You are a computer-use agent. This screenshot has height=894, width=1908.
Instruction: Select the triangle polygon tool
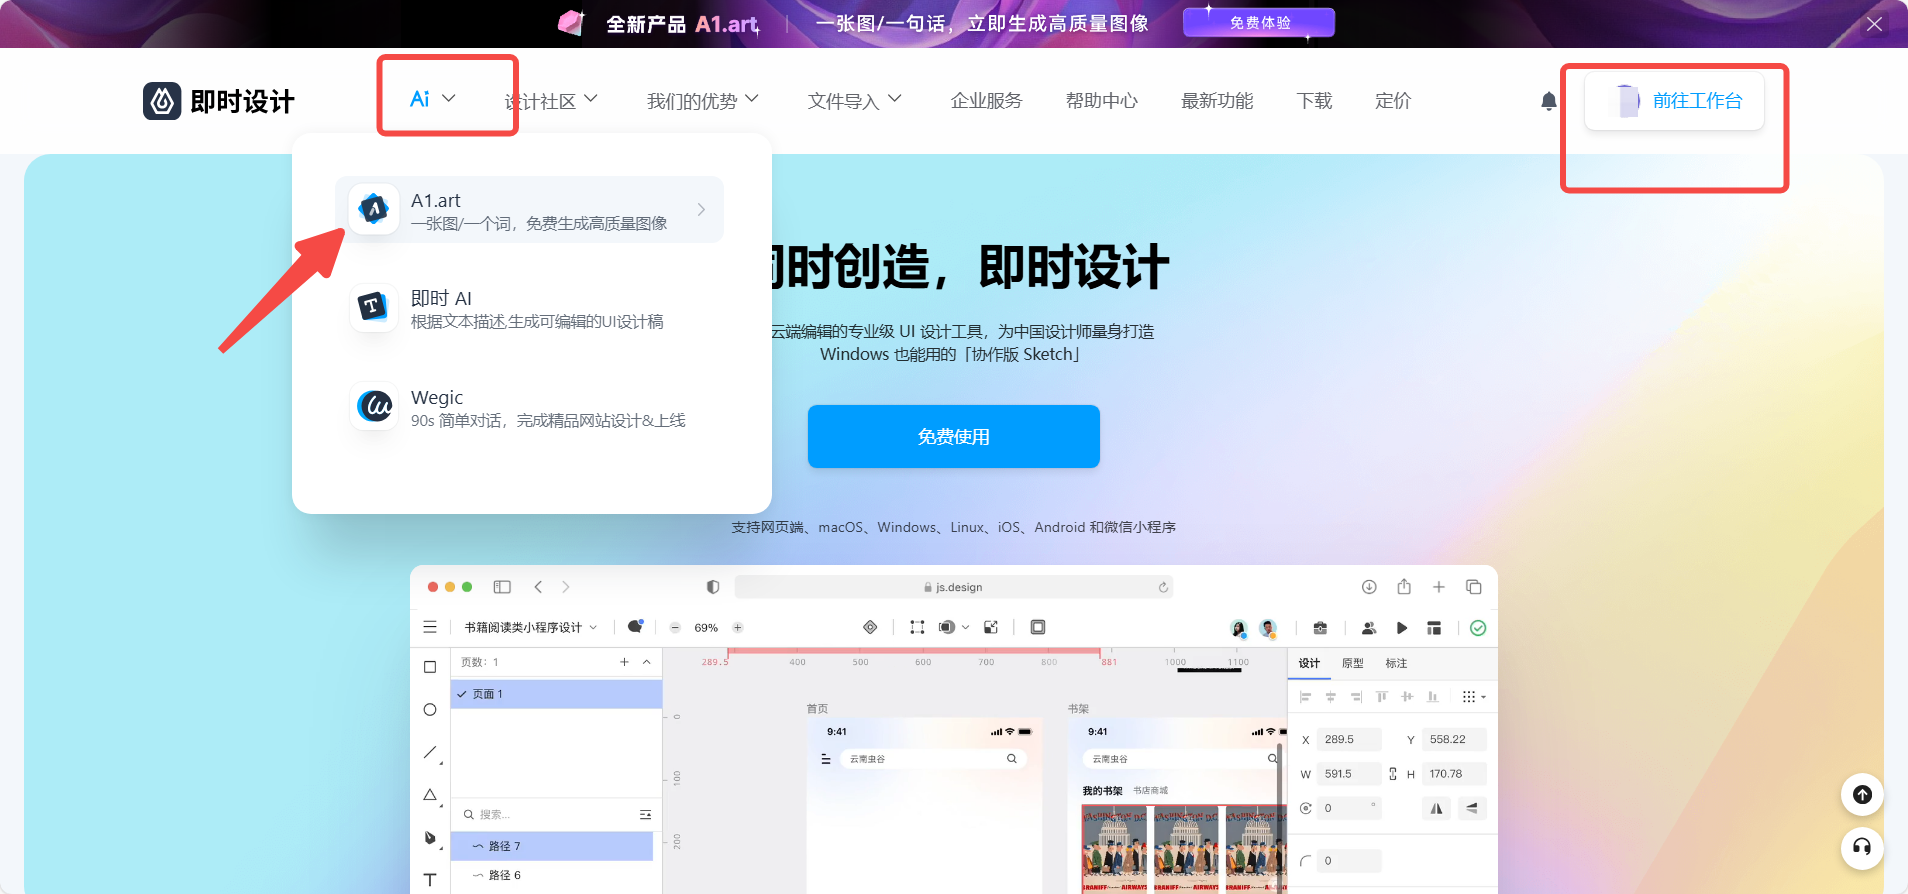pyautogui.click(x=430, y=795)
